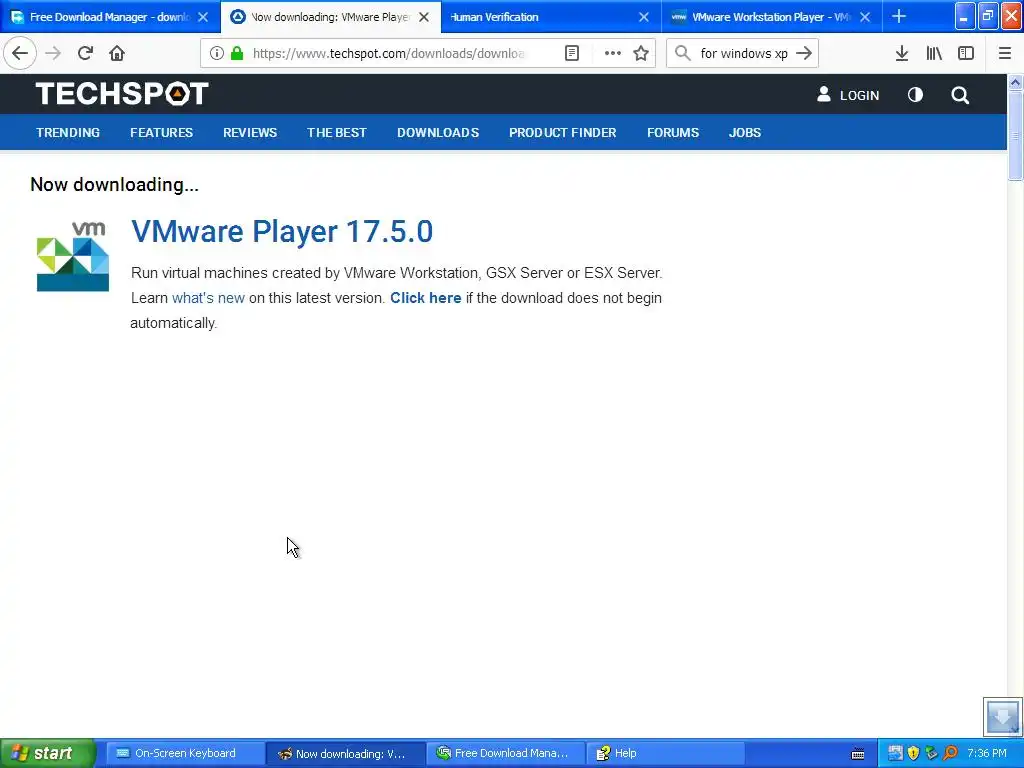
Task: Open the Firefox hamburger menu
Action: [1005, 53]
